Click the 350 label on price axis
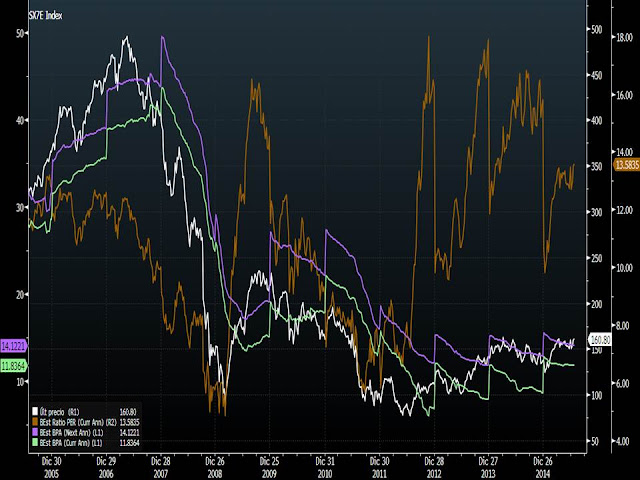Viewport: 640px width, 480px height. 596,167
